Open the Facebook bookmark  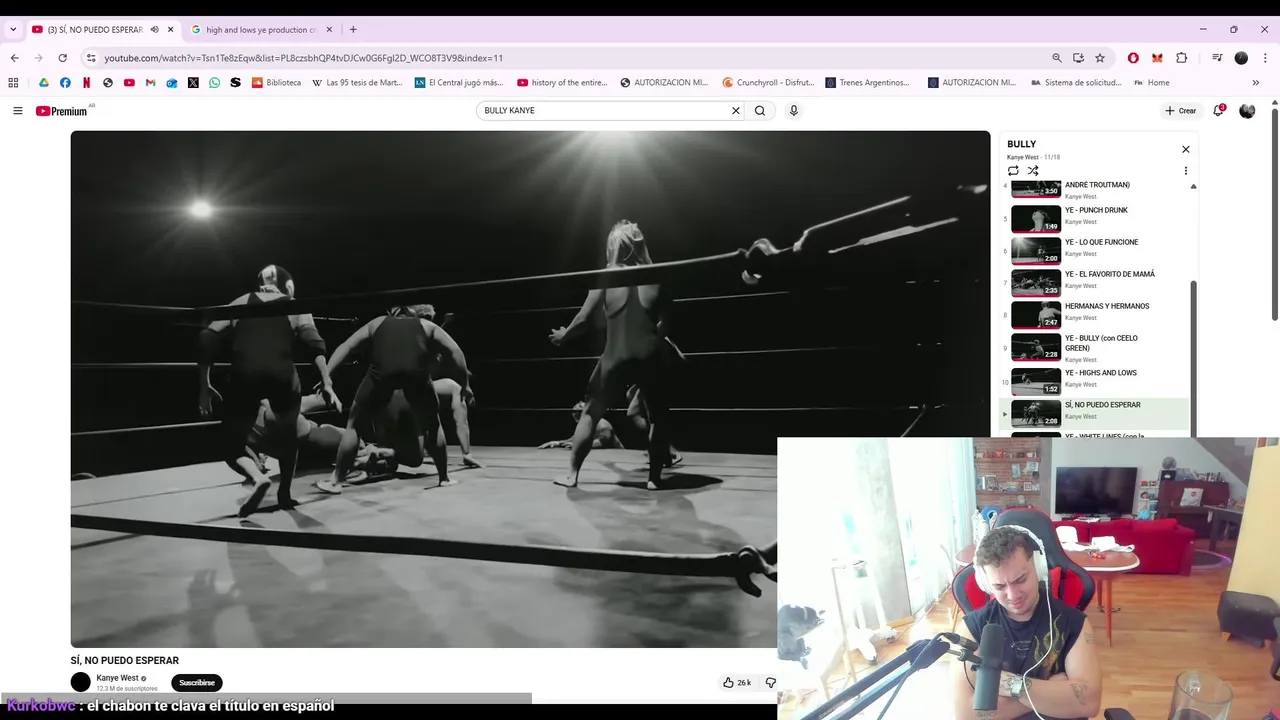pyautogui.click(x=65, y=83)
